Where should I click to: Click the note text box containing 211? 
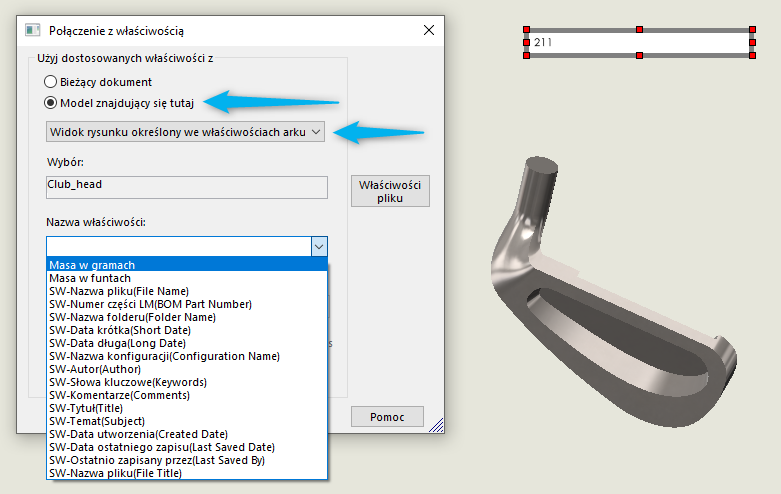[x=639, y=43]
